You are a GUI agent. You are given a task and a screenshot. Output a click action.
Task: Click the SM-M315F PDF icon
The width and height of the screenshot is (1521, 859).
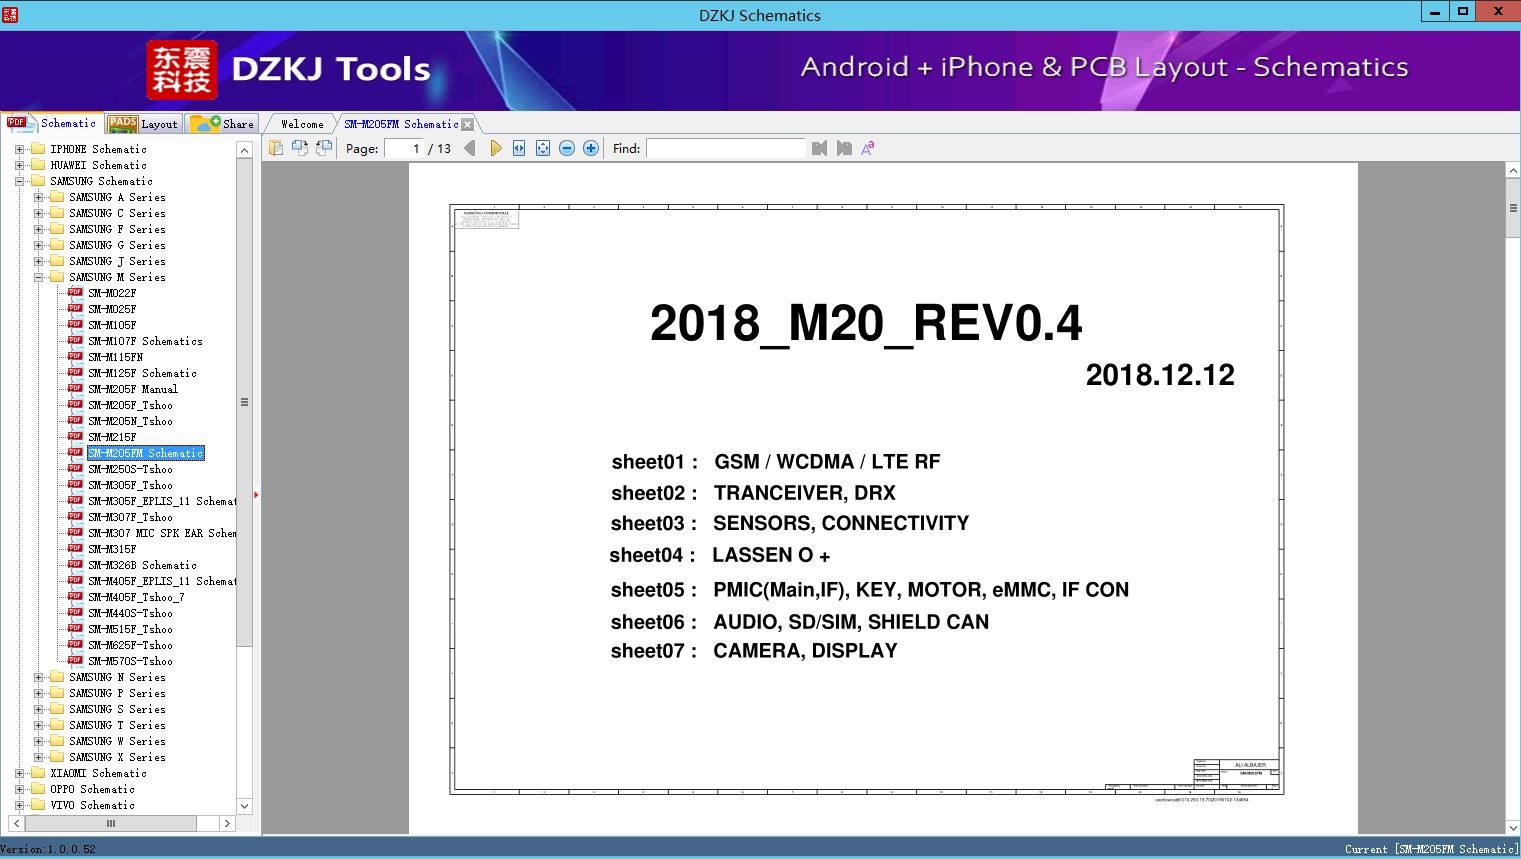coord(75,548)
